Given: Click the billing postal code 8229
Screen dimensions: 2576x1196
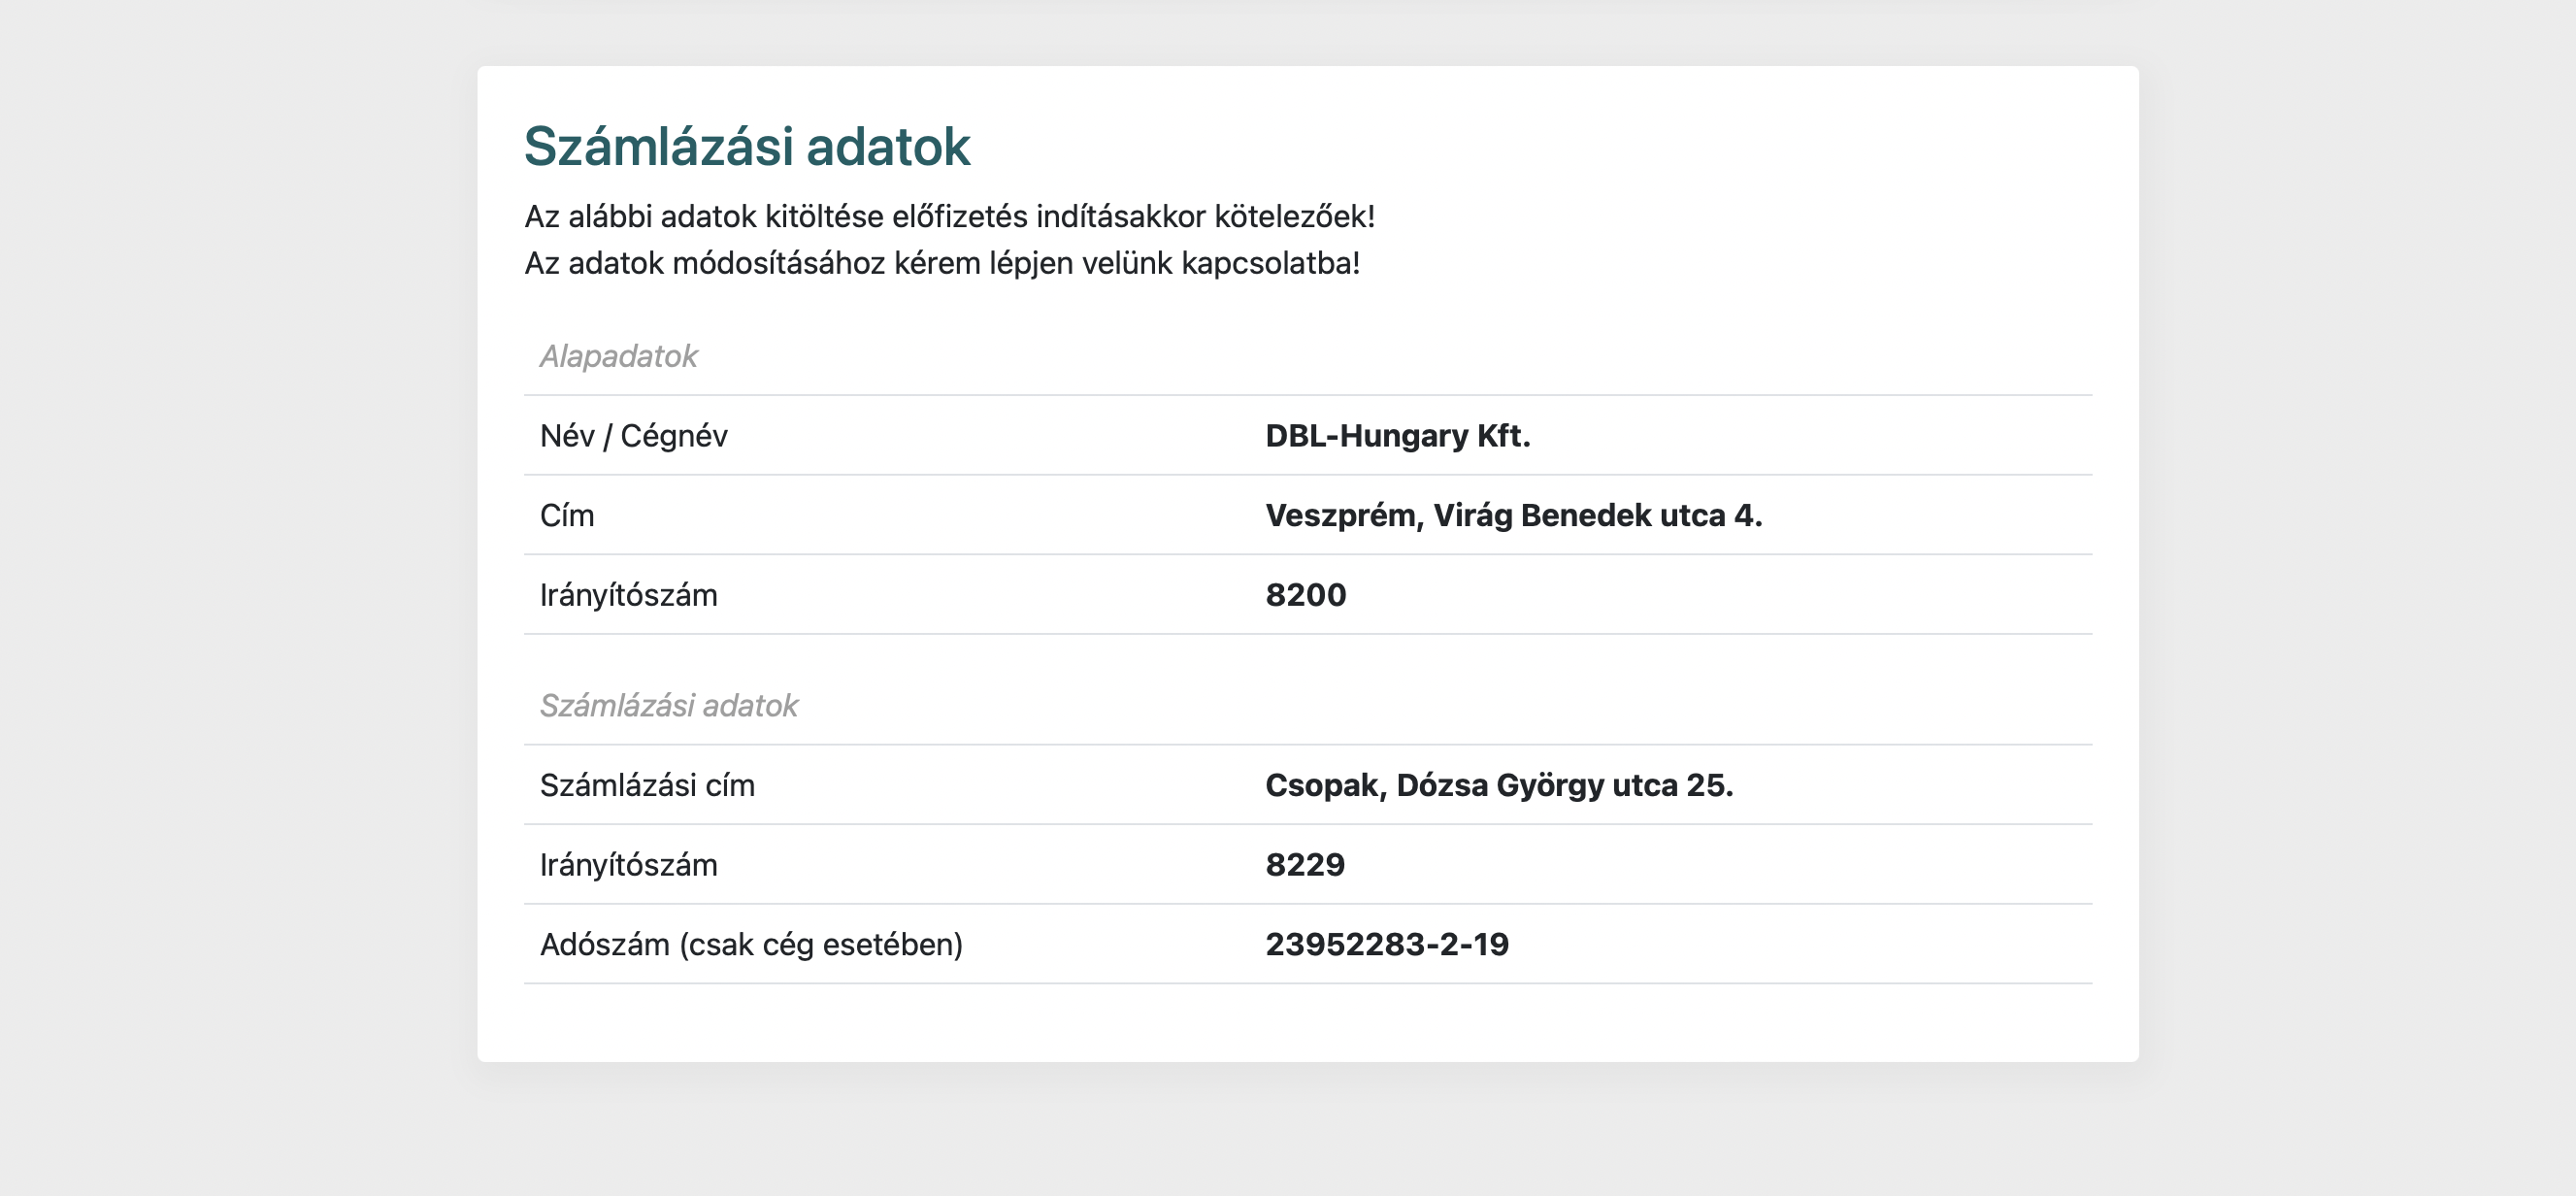Looking at the screenshot, I should pos(1304,865).
